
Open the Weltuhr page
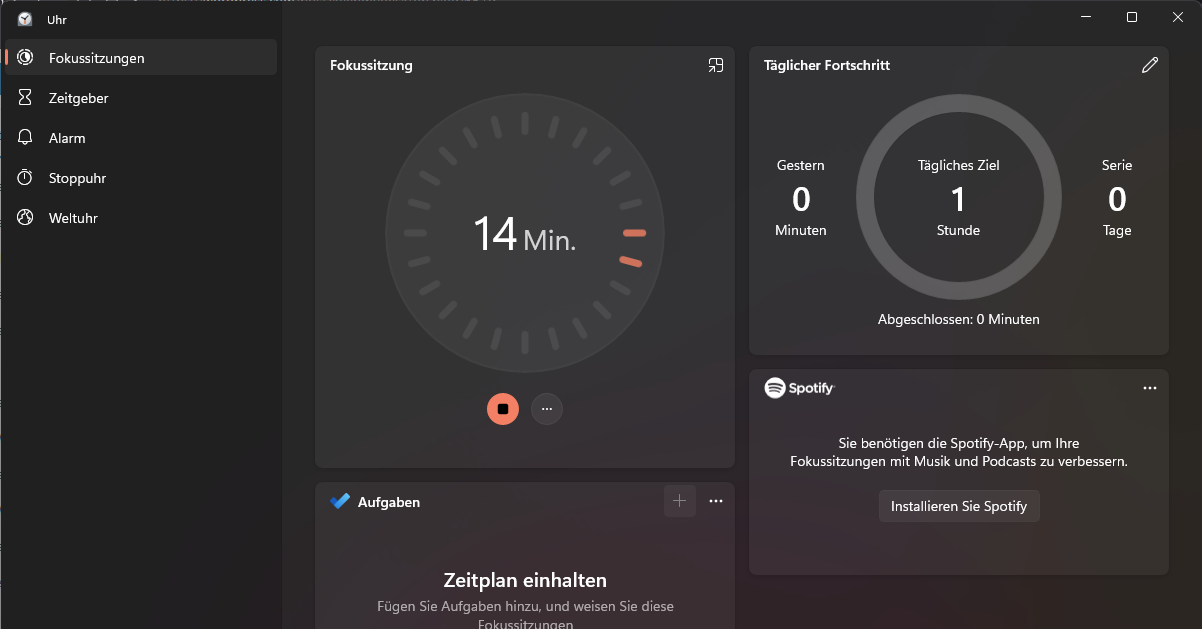coord(73,218)
